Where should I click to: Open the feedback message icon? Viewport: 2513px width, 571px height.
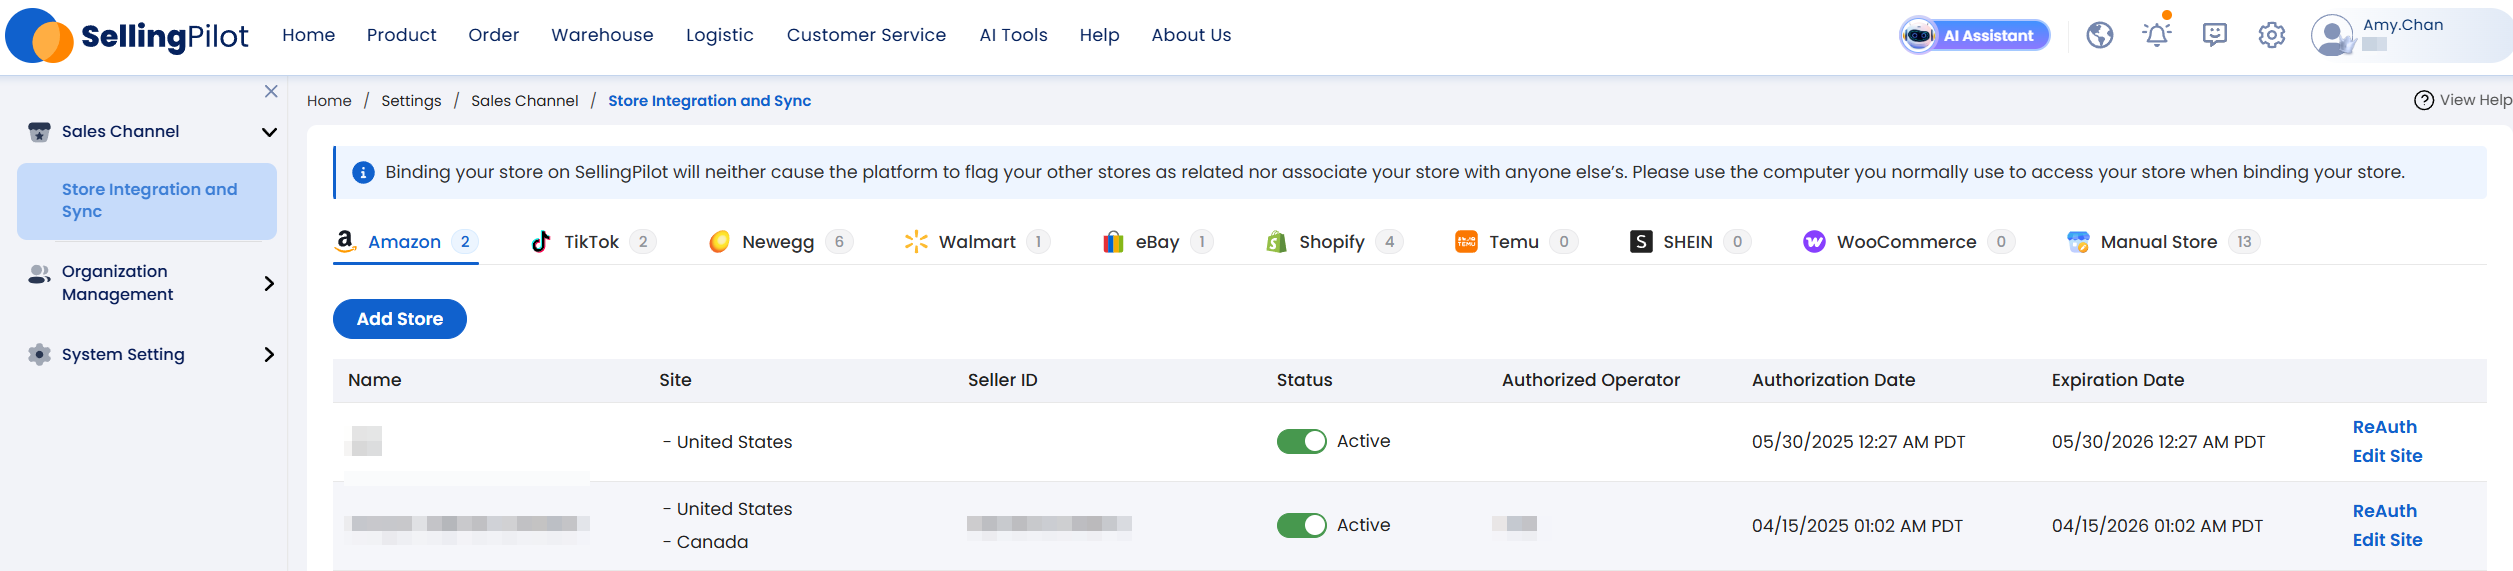(x=2215, y=36)
